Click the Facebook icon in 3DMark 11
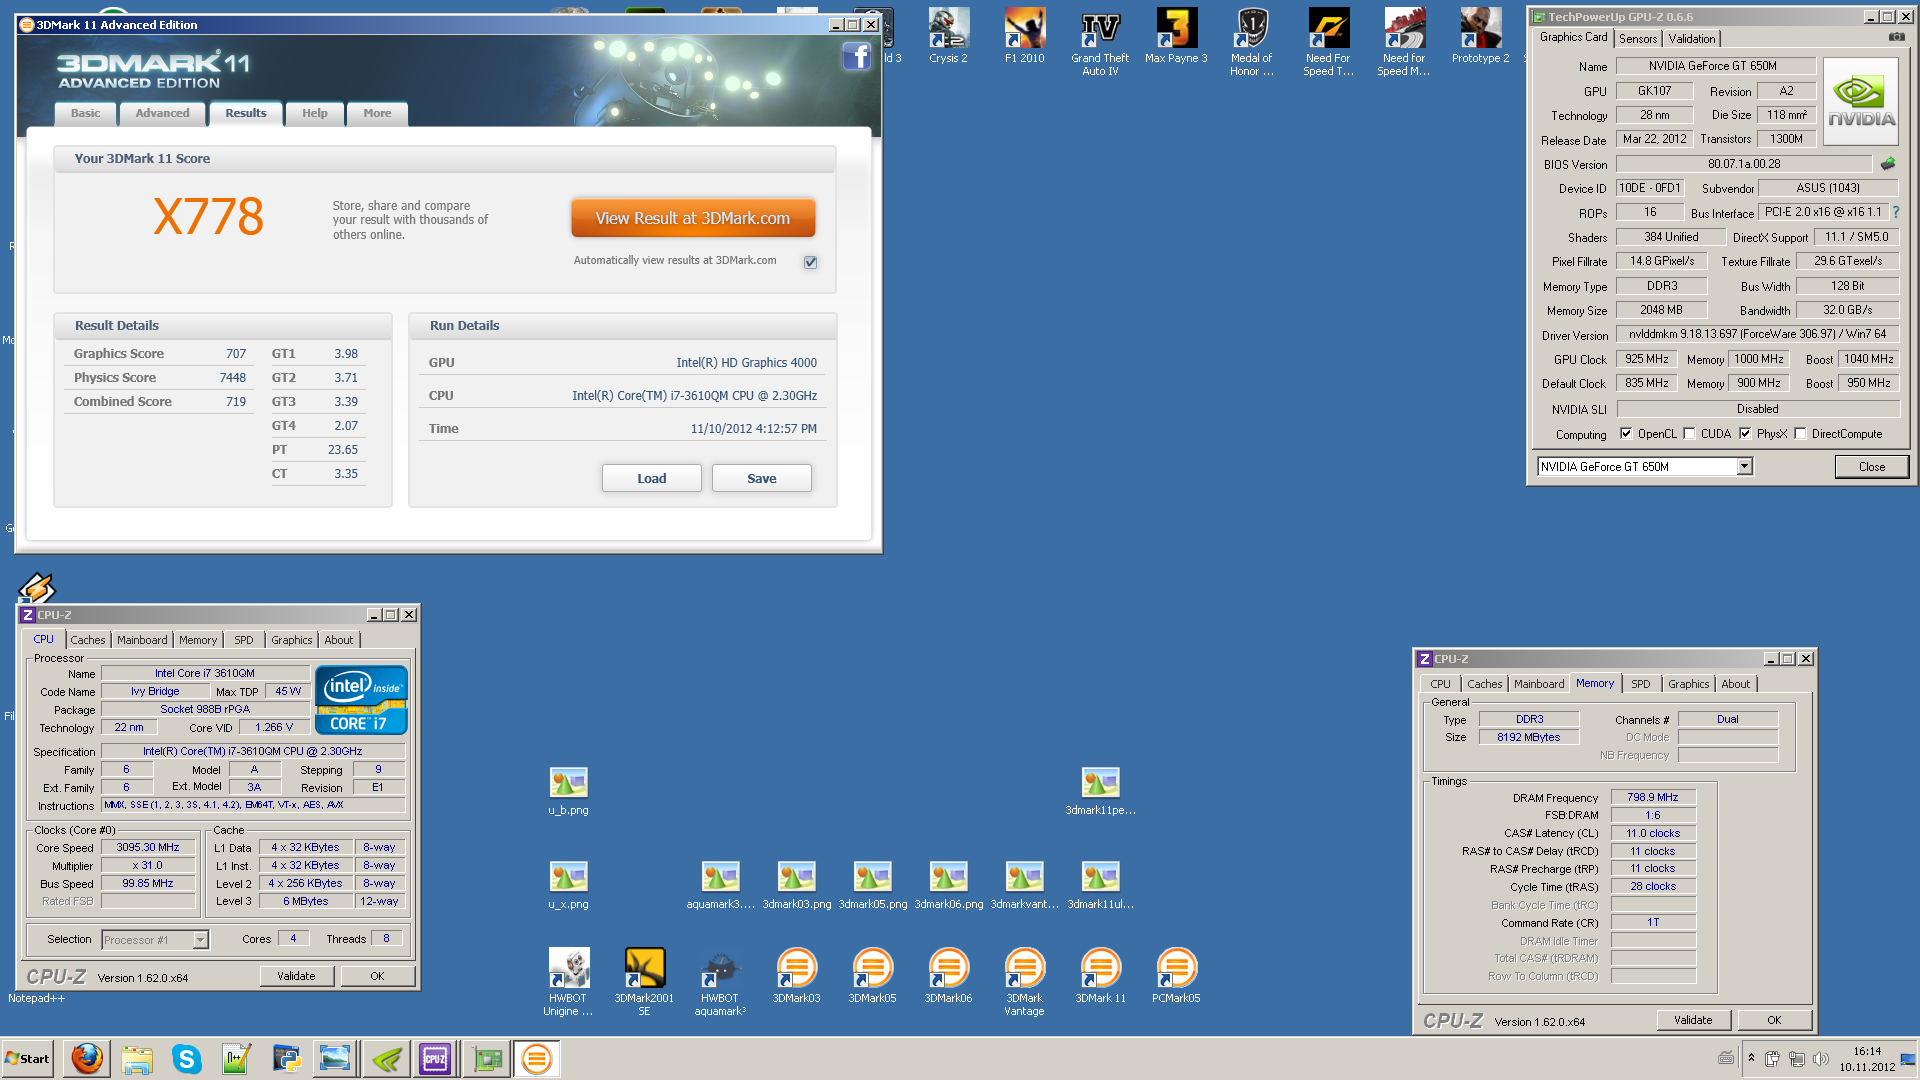 (x=857, y=56)
